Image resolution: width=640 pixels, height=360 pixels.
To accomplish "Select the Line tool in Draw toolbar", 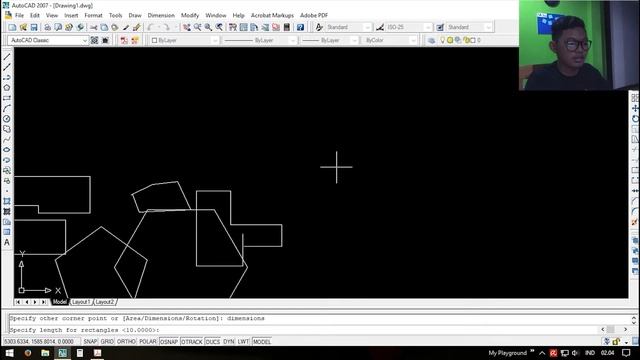I will click(7, 57).
